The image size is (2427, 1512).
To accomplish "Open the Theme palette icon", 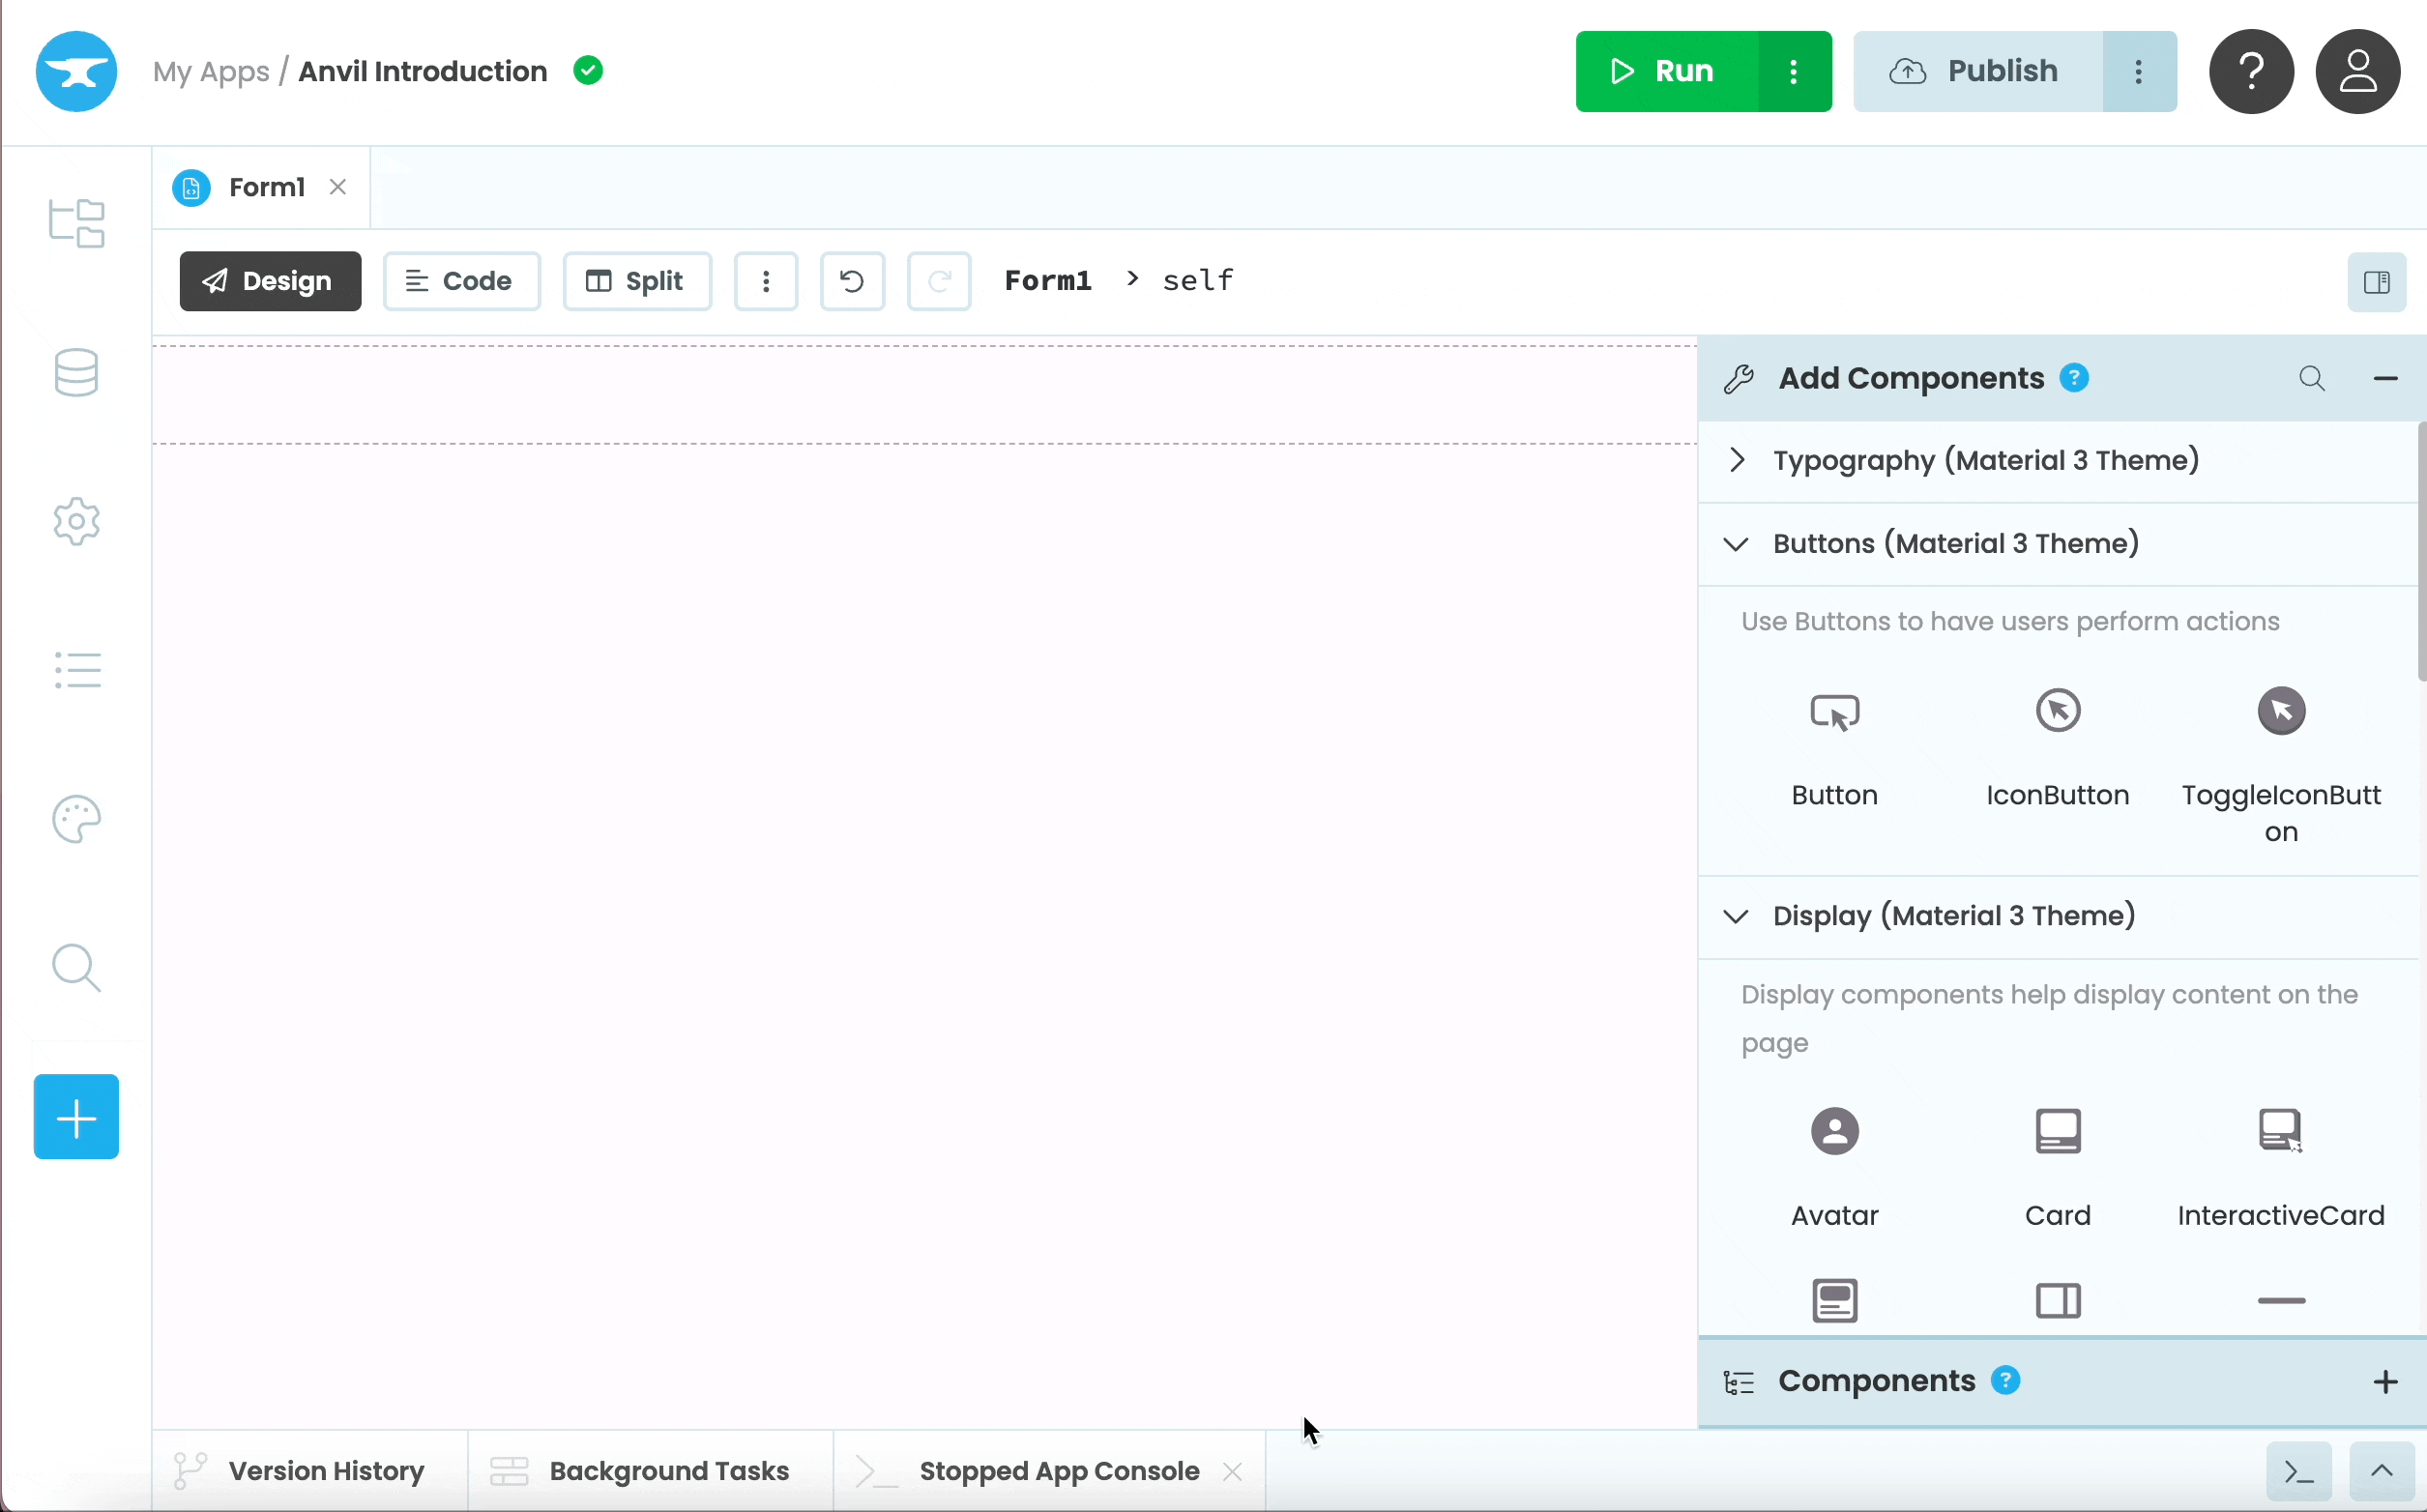I will [76, 820].
